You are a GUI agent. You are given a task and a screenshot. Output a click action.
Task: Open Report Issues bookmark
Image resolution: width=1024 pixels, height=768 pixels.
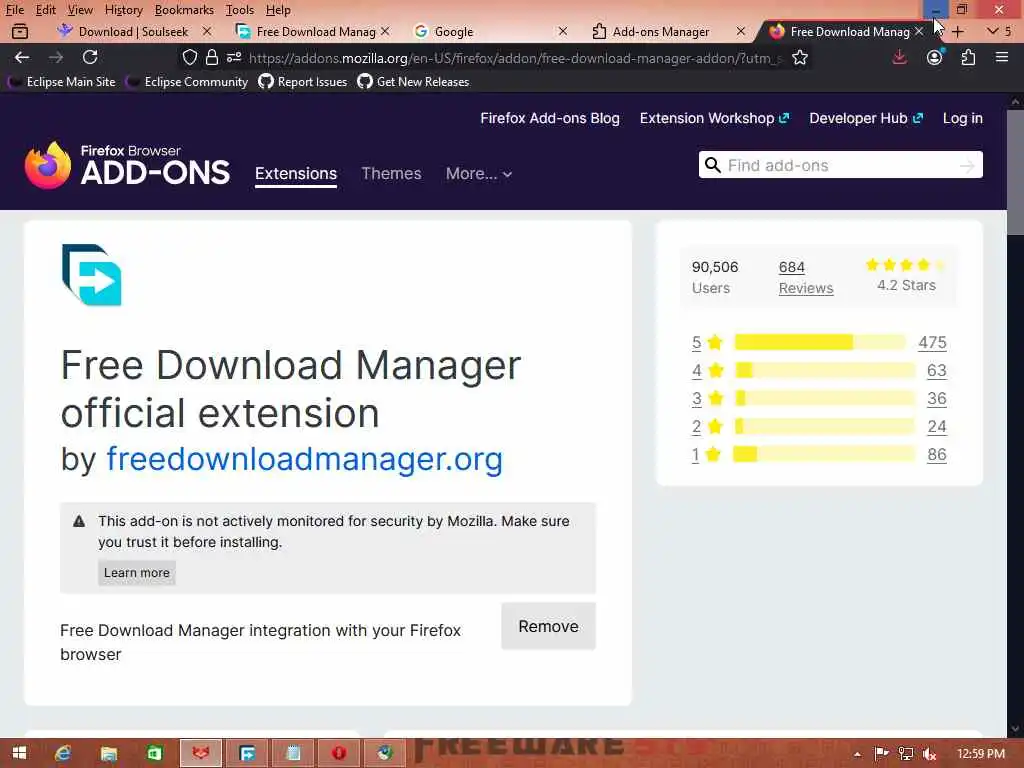point(303,82)
